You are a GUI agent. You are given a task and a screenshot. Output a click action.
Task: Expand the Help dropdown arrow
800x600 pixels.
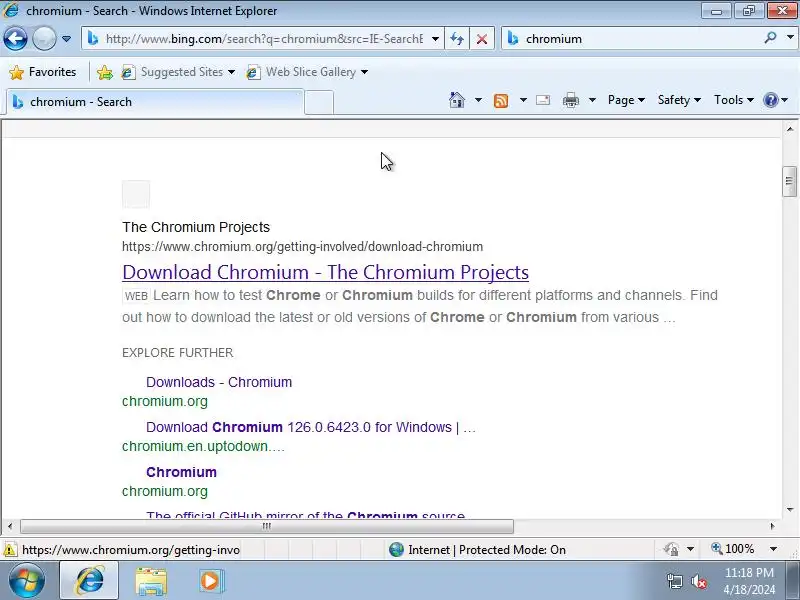[x=785, y=100]
